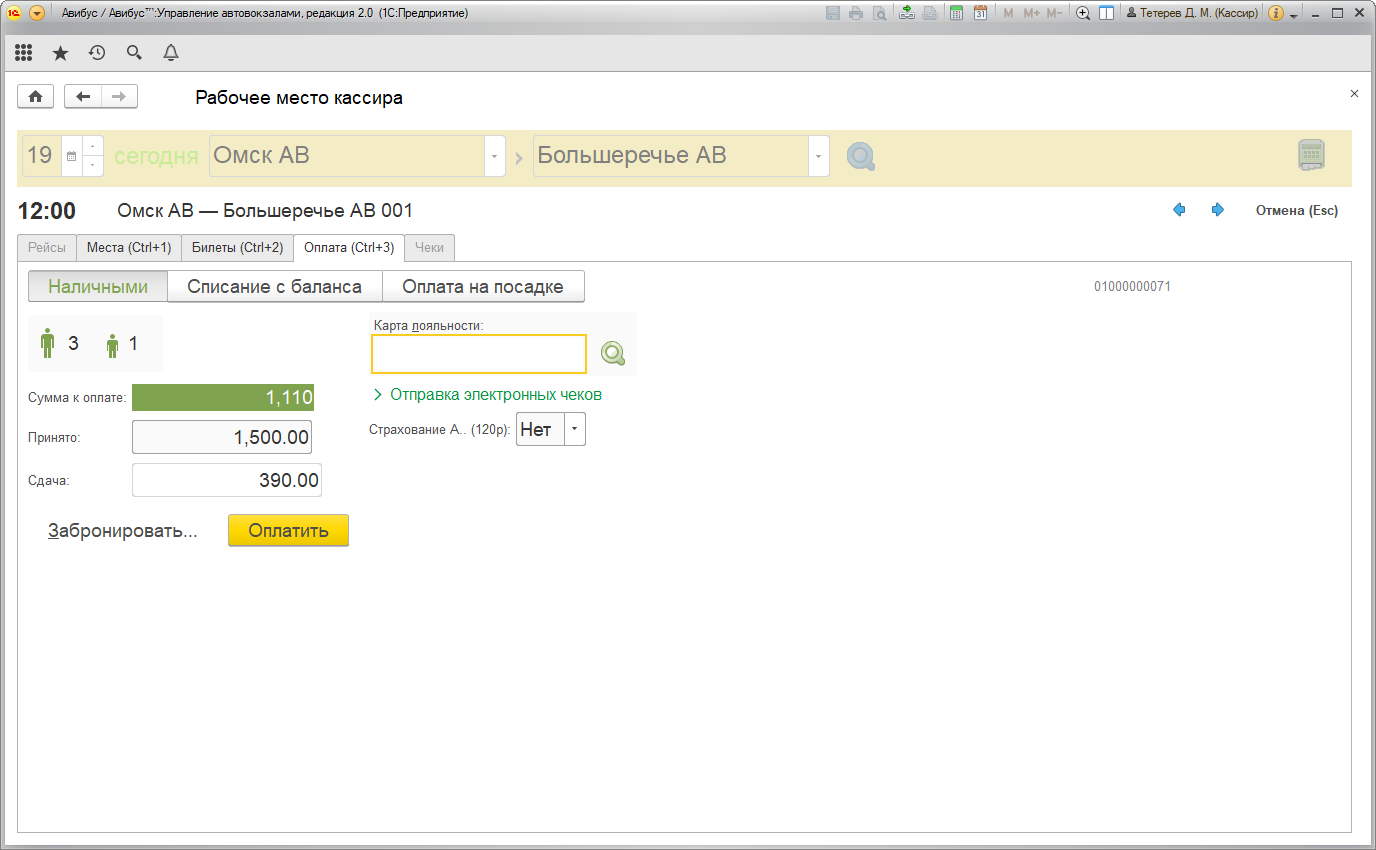Open the cash register icon
The width and height of the screenshot is (1376, 850).
click(x=1311, y=157)
